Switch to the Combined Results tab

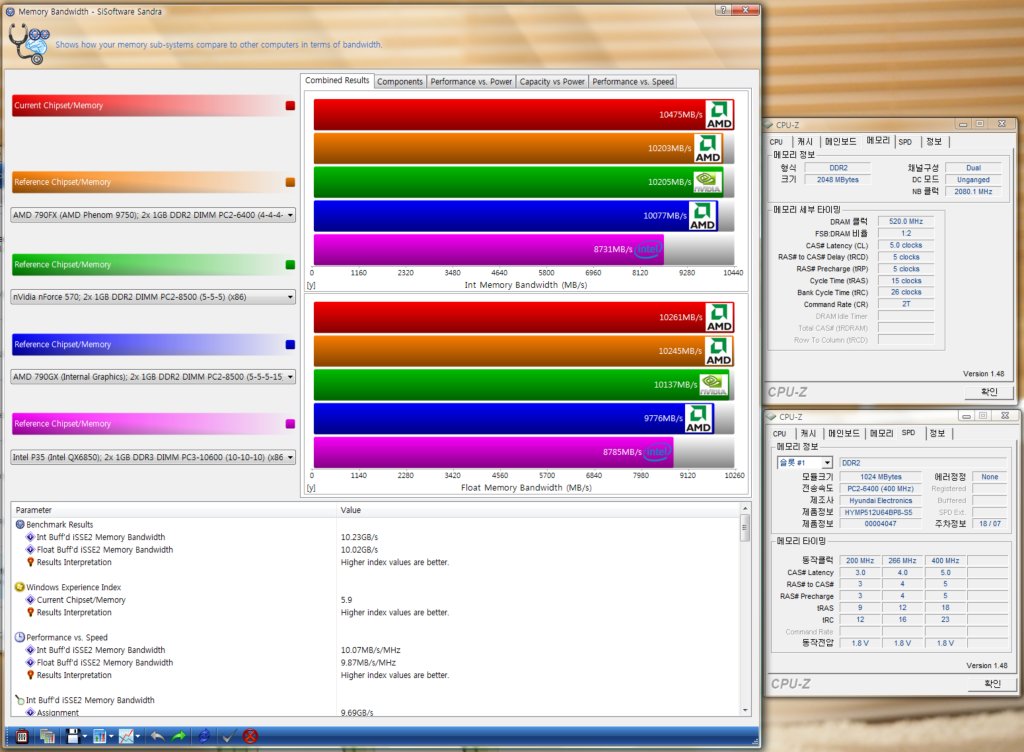click(337, 80)
